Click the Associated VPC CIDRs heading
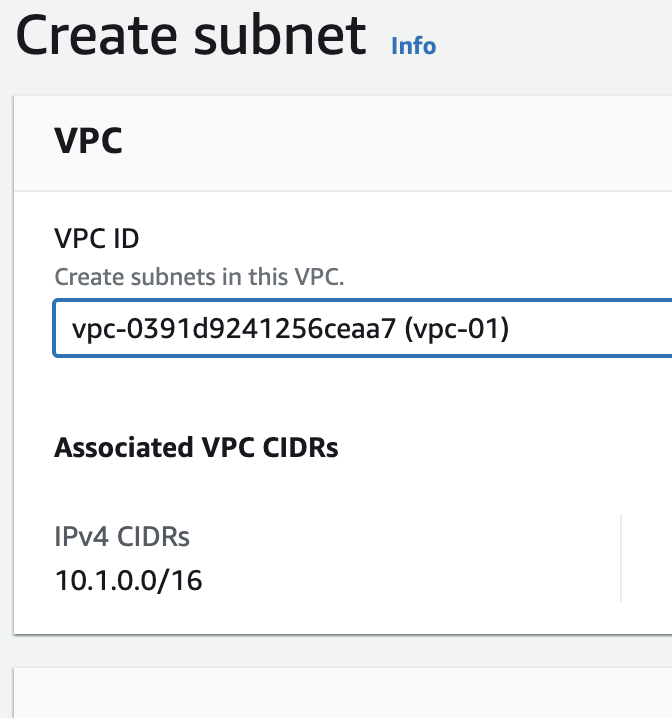 196,448
